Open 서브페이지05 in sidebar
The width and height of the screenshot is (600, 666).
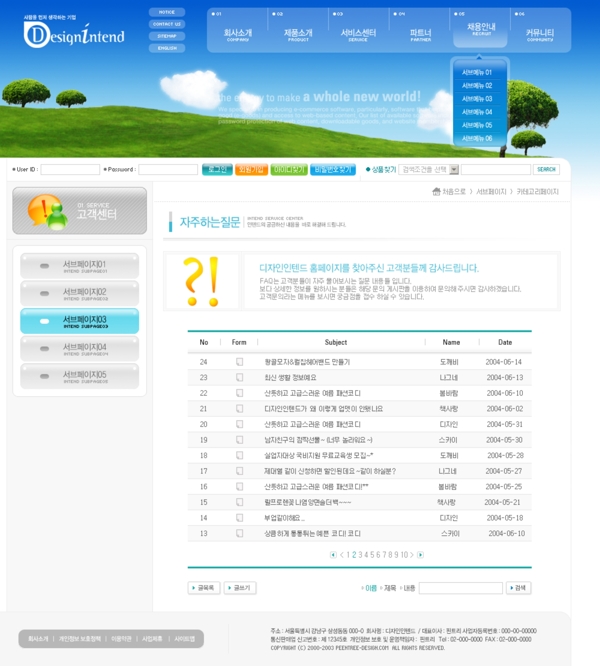[79, 376]
